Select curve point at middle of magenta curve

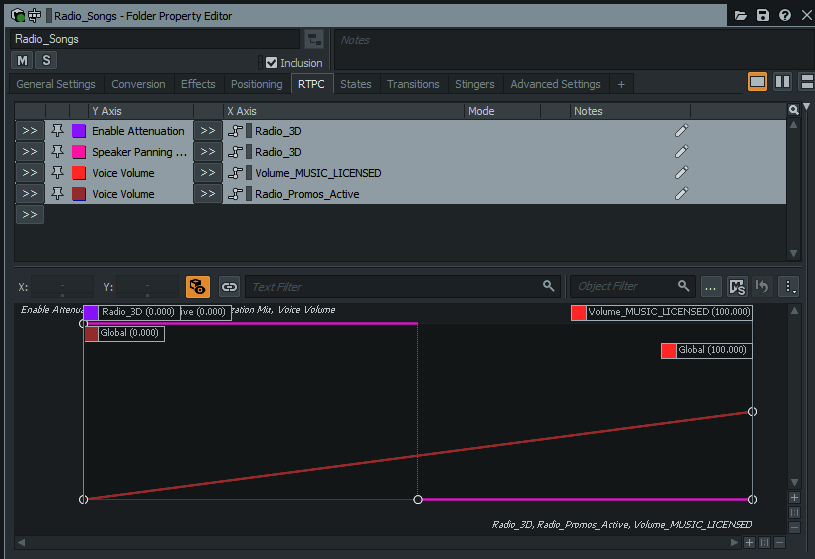(418, 499)
